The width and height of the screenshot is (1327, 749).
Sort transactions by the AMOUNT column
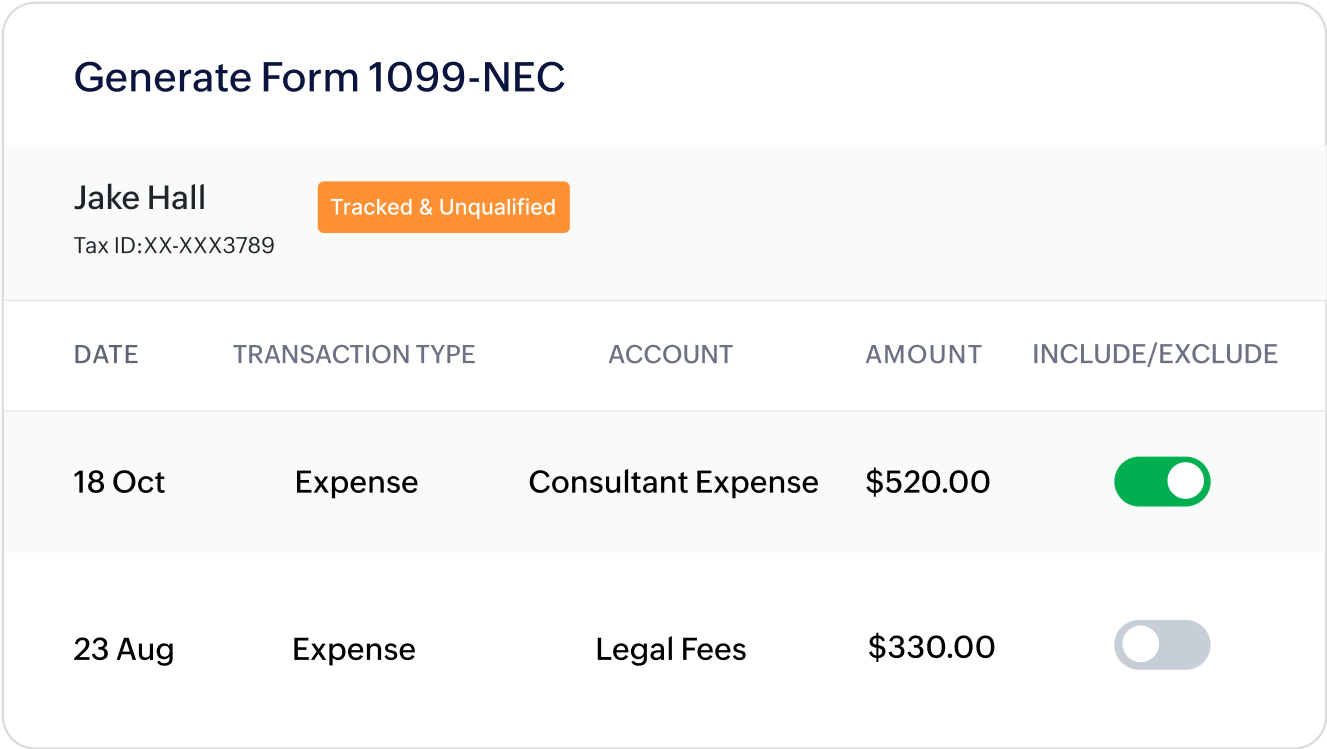tap(923, 354)
